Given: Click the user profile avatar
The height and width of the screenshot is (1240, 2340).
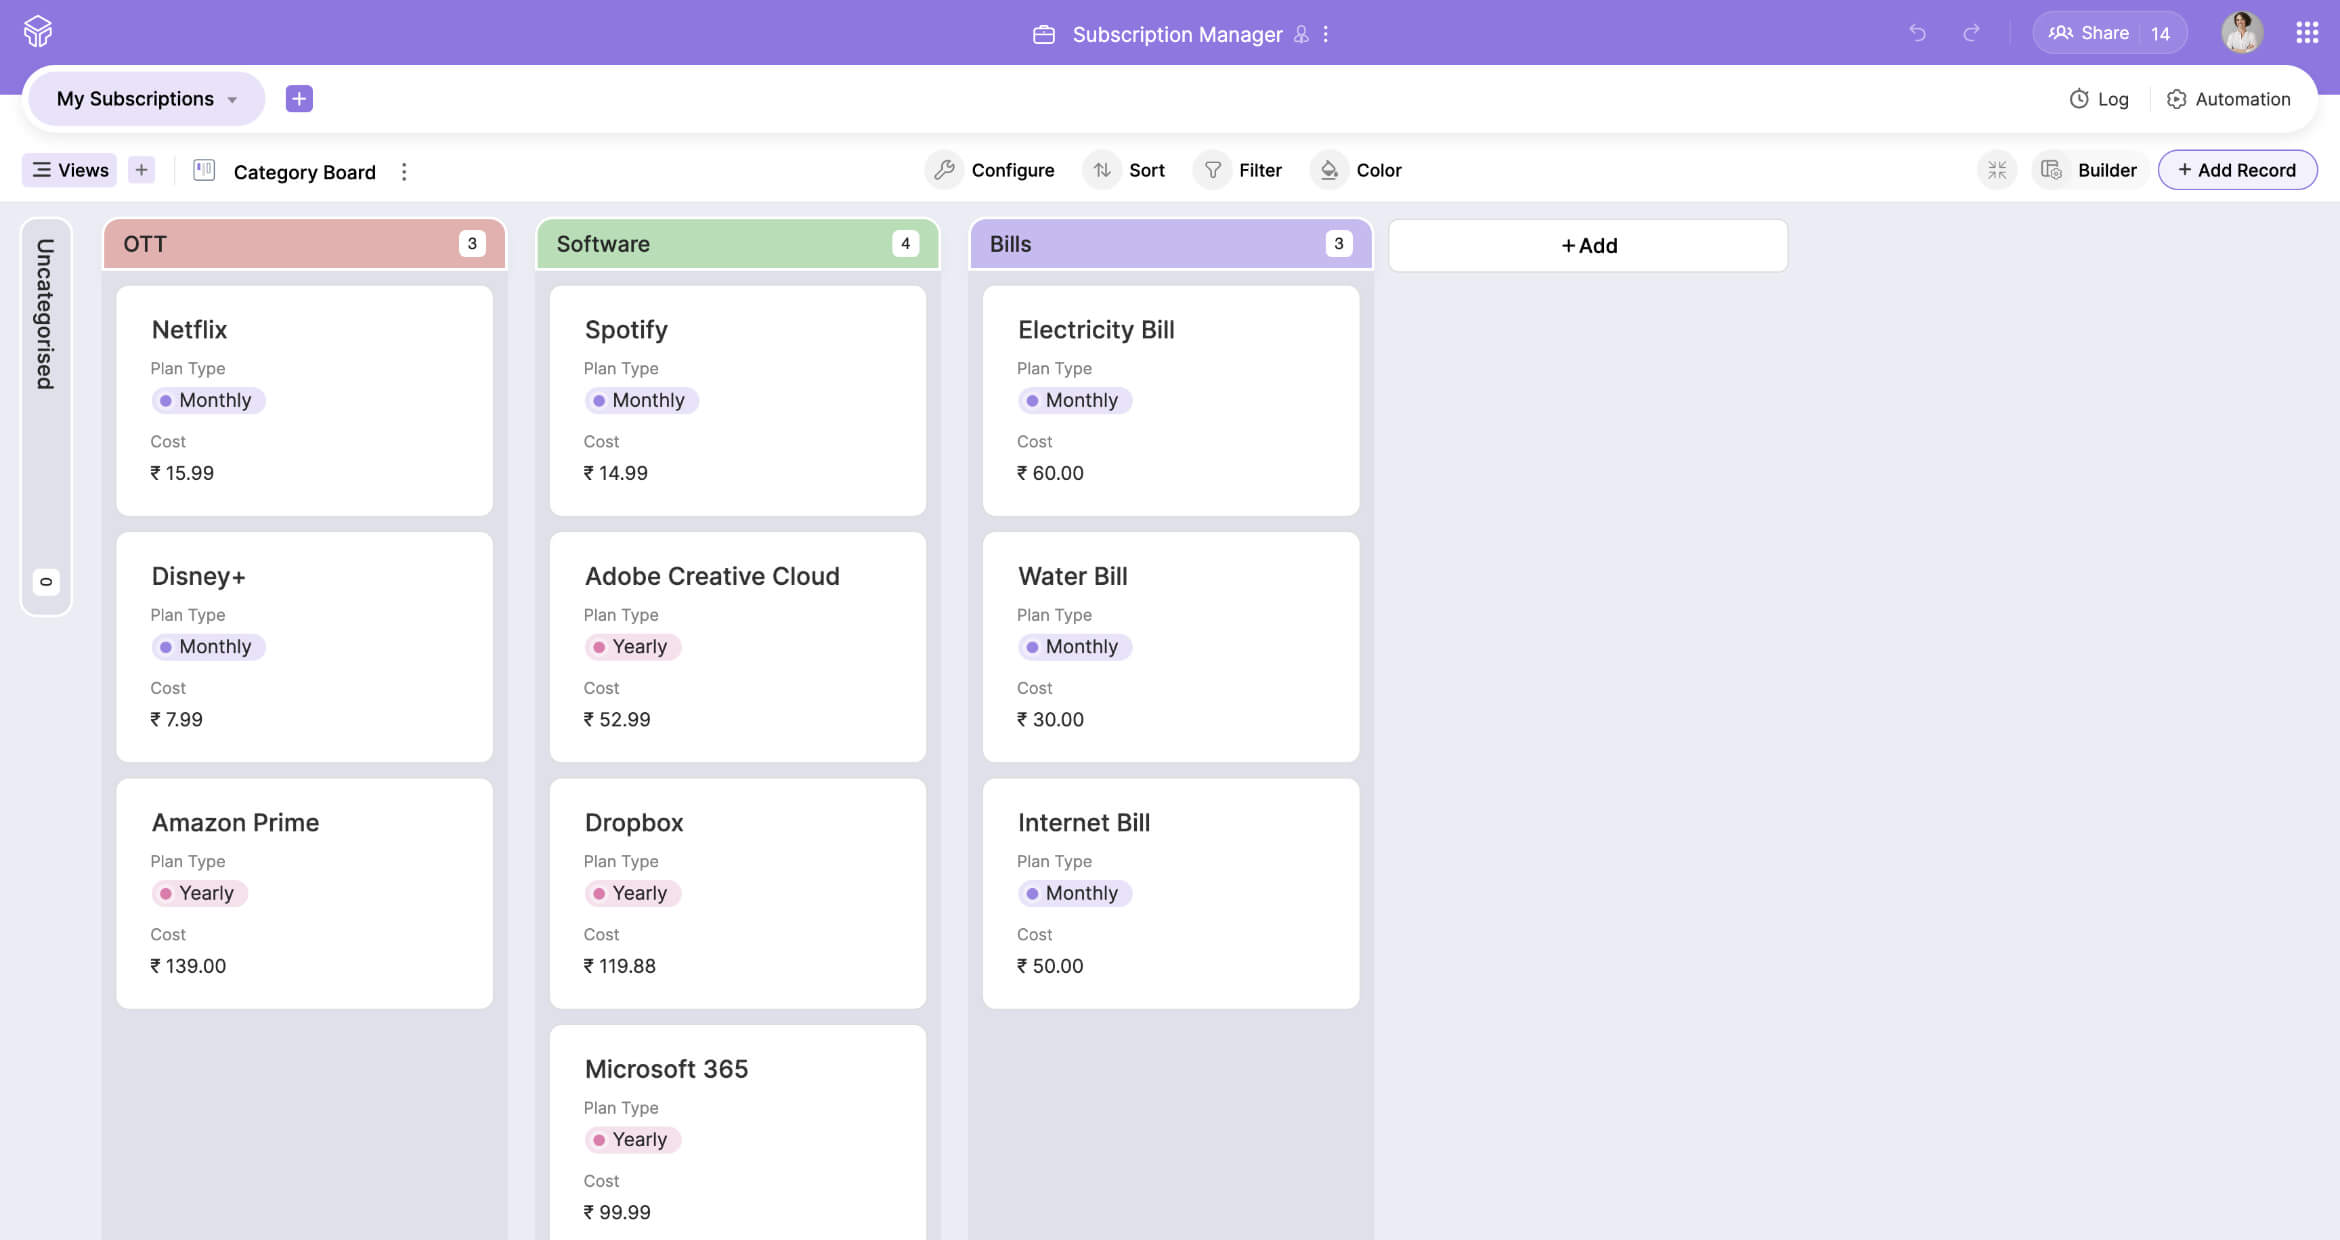Looking at the screenshot, I should coord(2241,33).
